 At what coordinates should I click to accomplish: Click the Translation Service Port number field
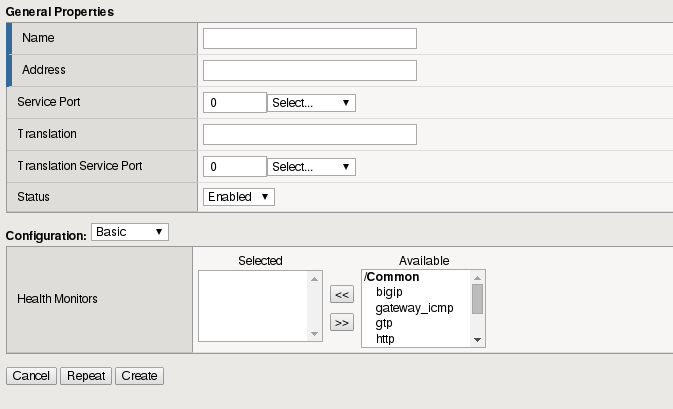[234, 166]
